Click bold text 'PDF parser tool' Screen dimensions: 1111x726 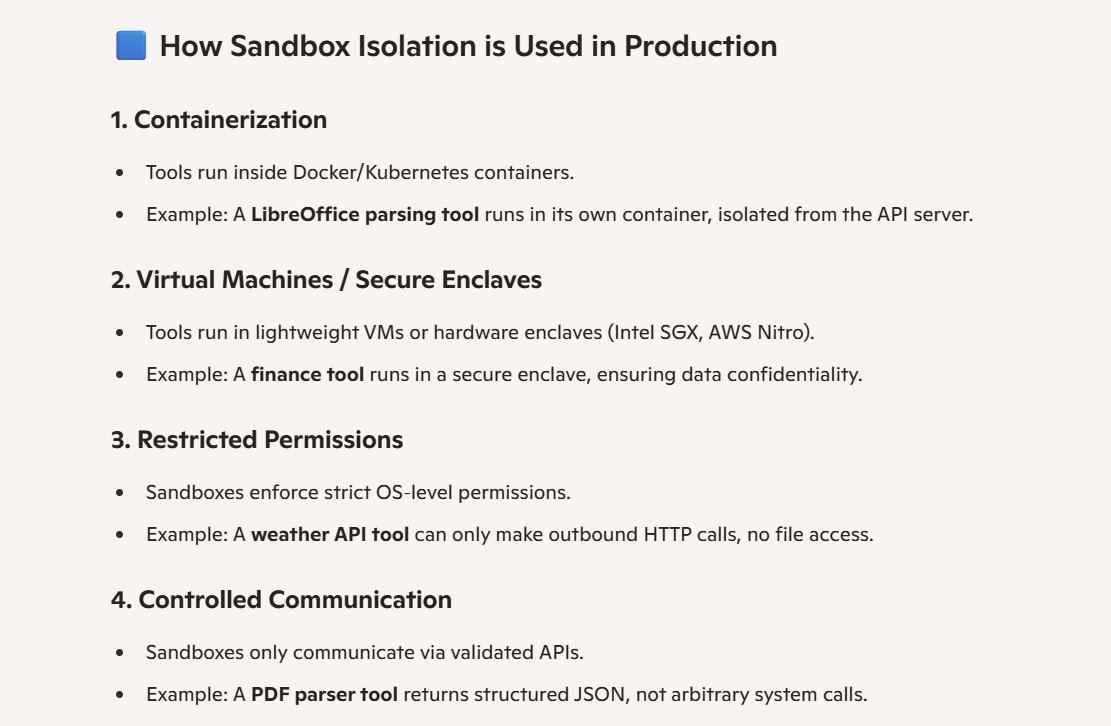325,695
